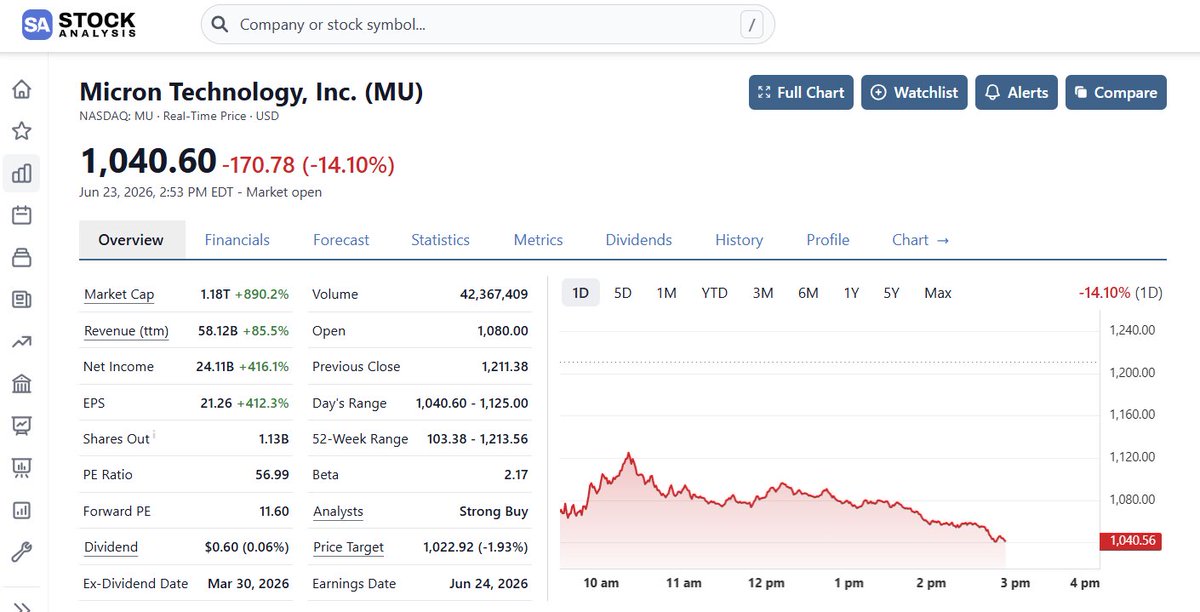Viewport: 1200px width, 612px height.
Task: Add MU to Watchlist
Action: (914, 92)
